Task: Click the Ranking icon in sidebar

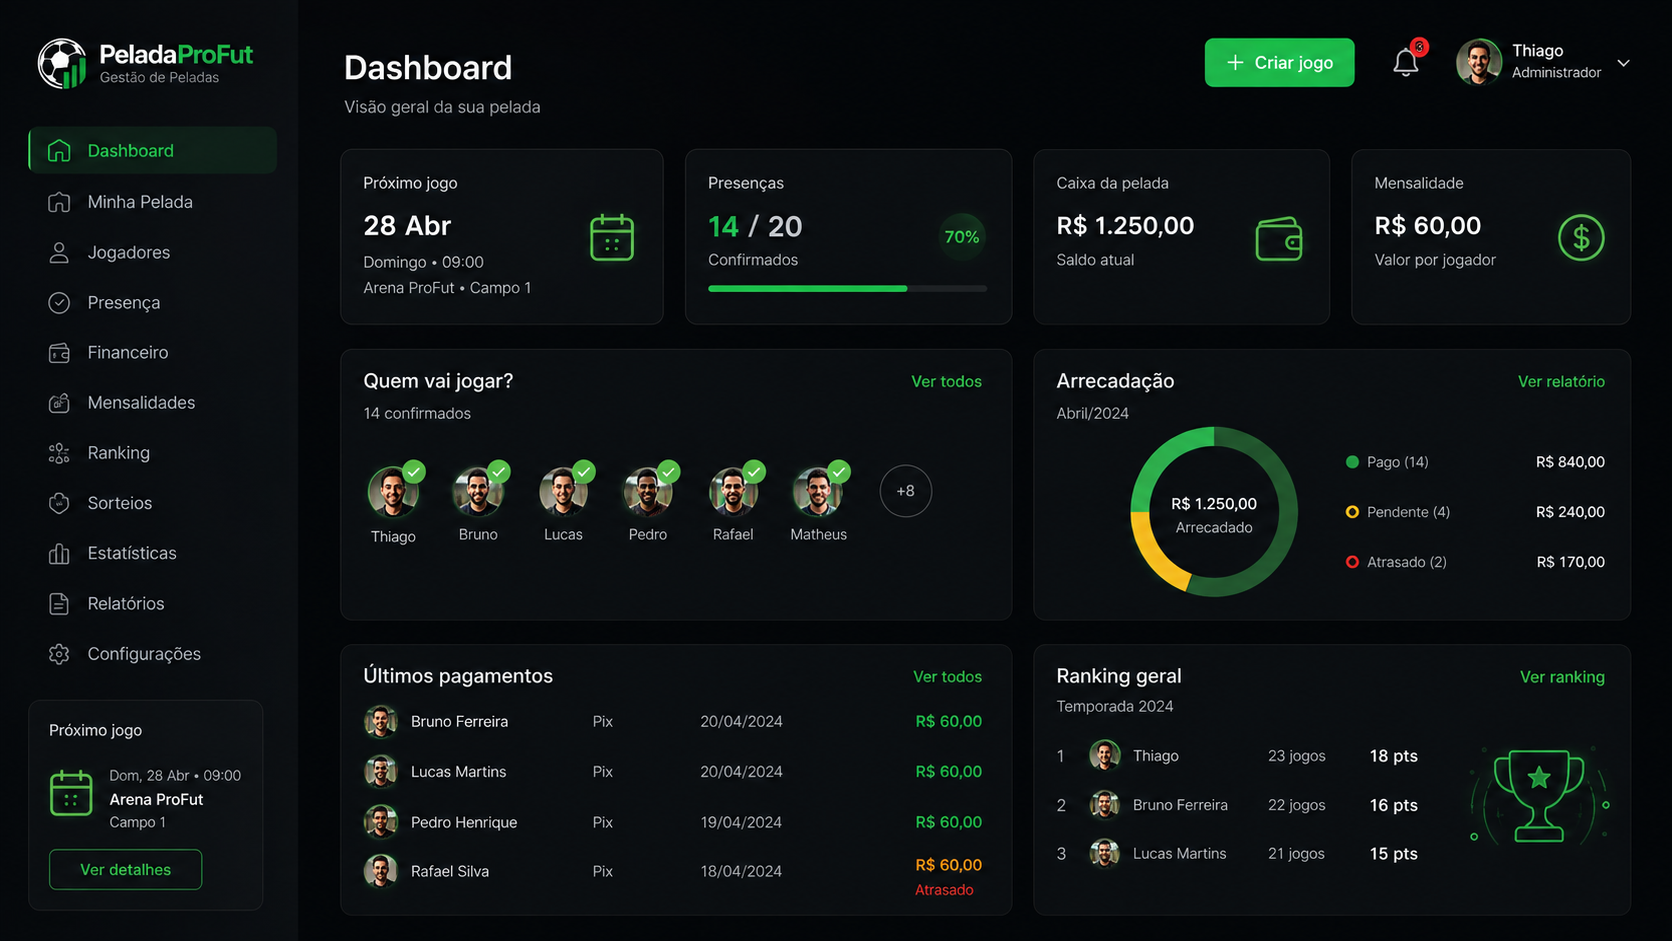Action: tap(59, 453)
